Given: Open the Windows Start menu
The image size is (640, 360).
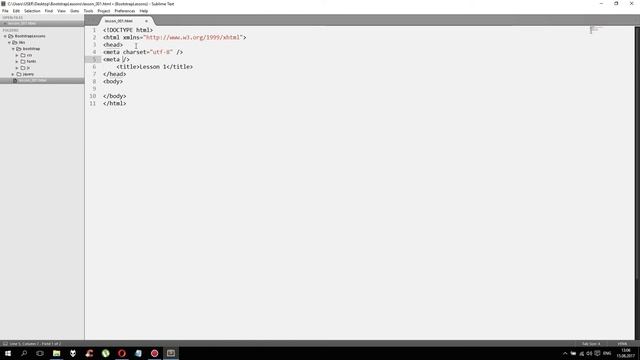Looking at the screenshot, I should pos(8,353).
